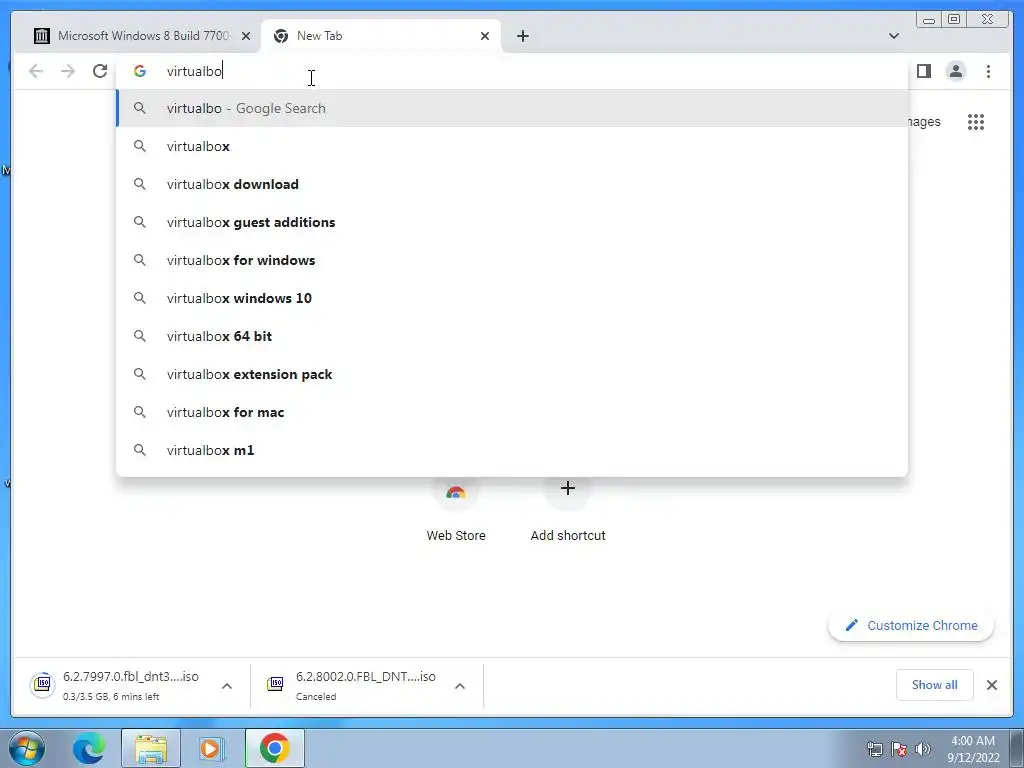Select the New Tab tab
This screenshot has width=1024, height=768.
(x=381, y=36)
